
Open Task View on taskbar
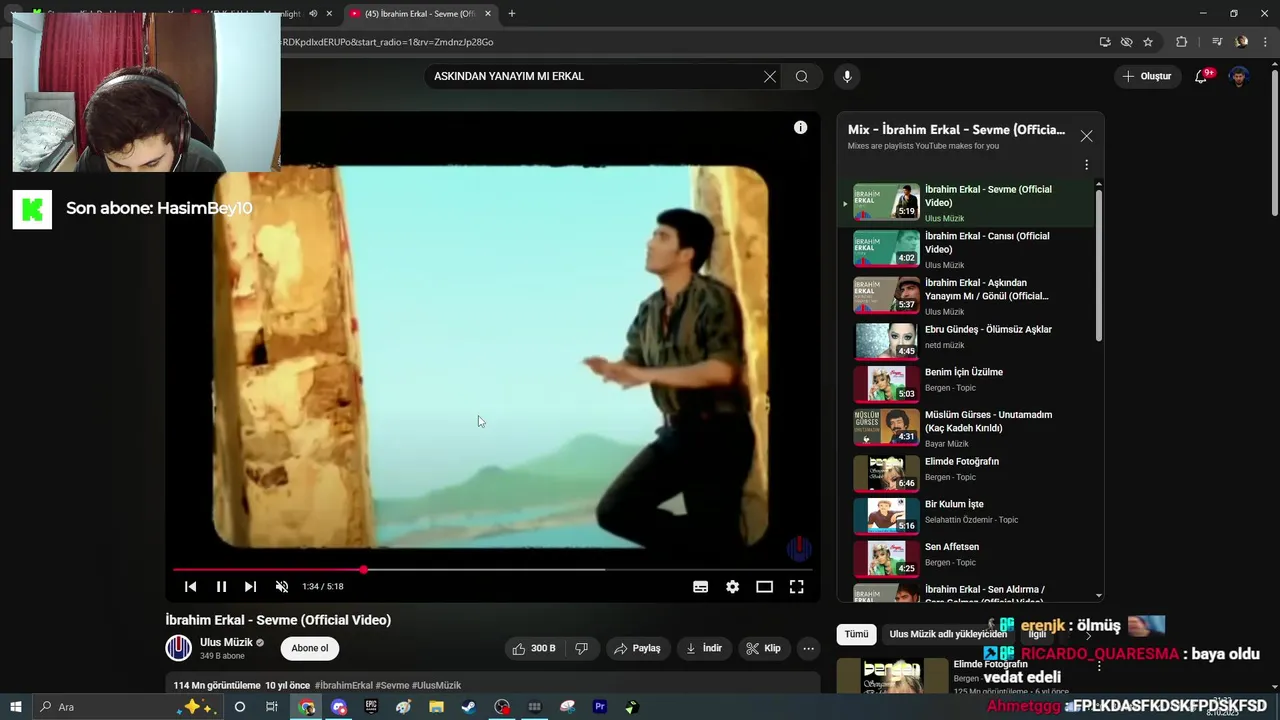coord(272,707)
